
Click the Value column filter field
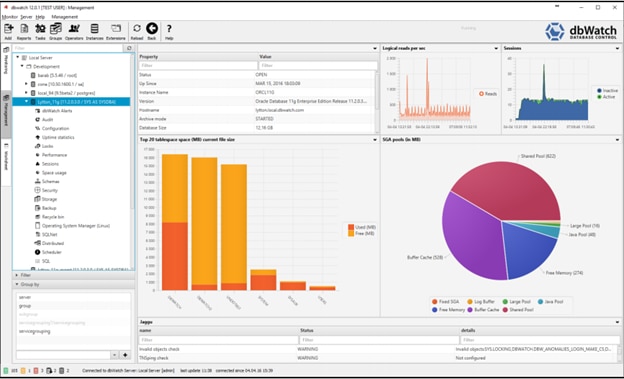pos(318,65)
